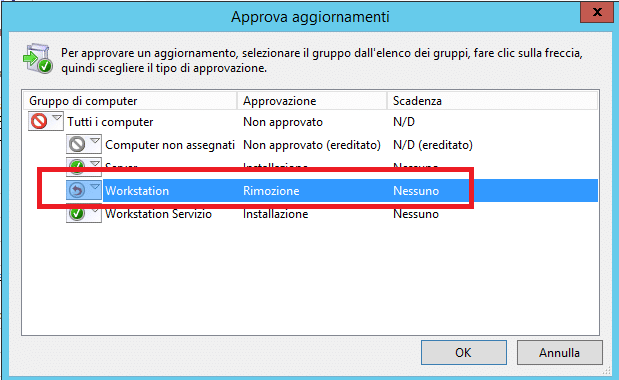
Task: Expand the Workstation approval type arrow
Action: [x=95, y=186]
